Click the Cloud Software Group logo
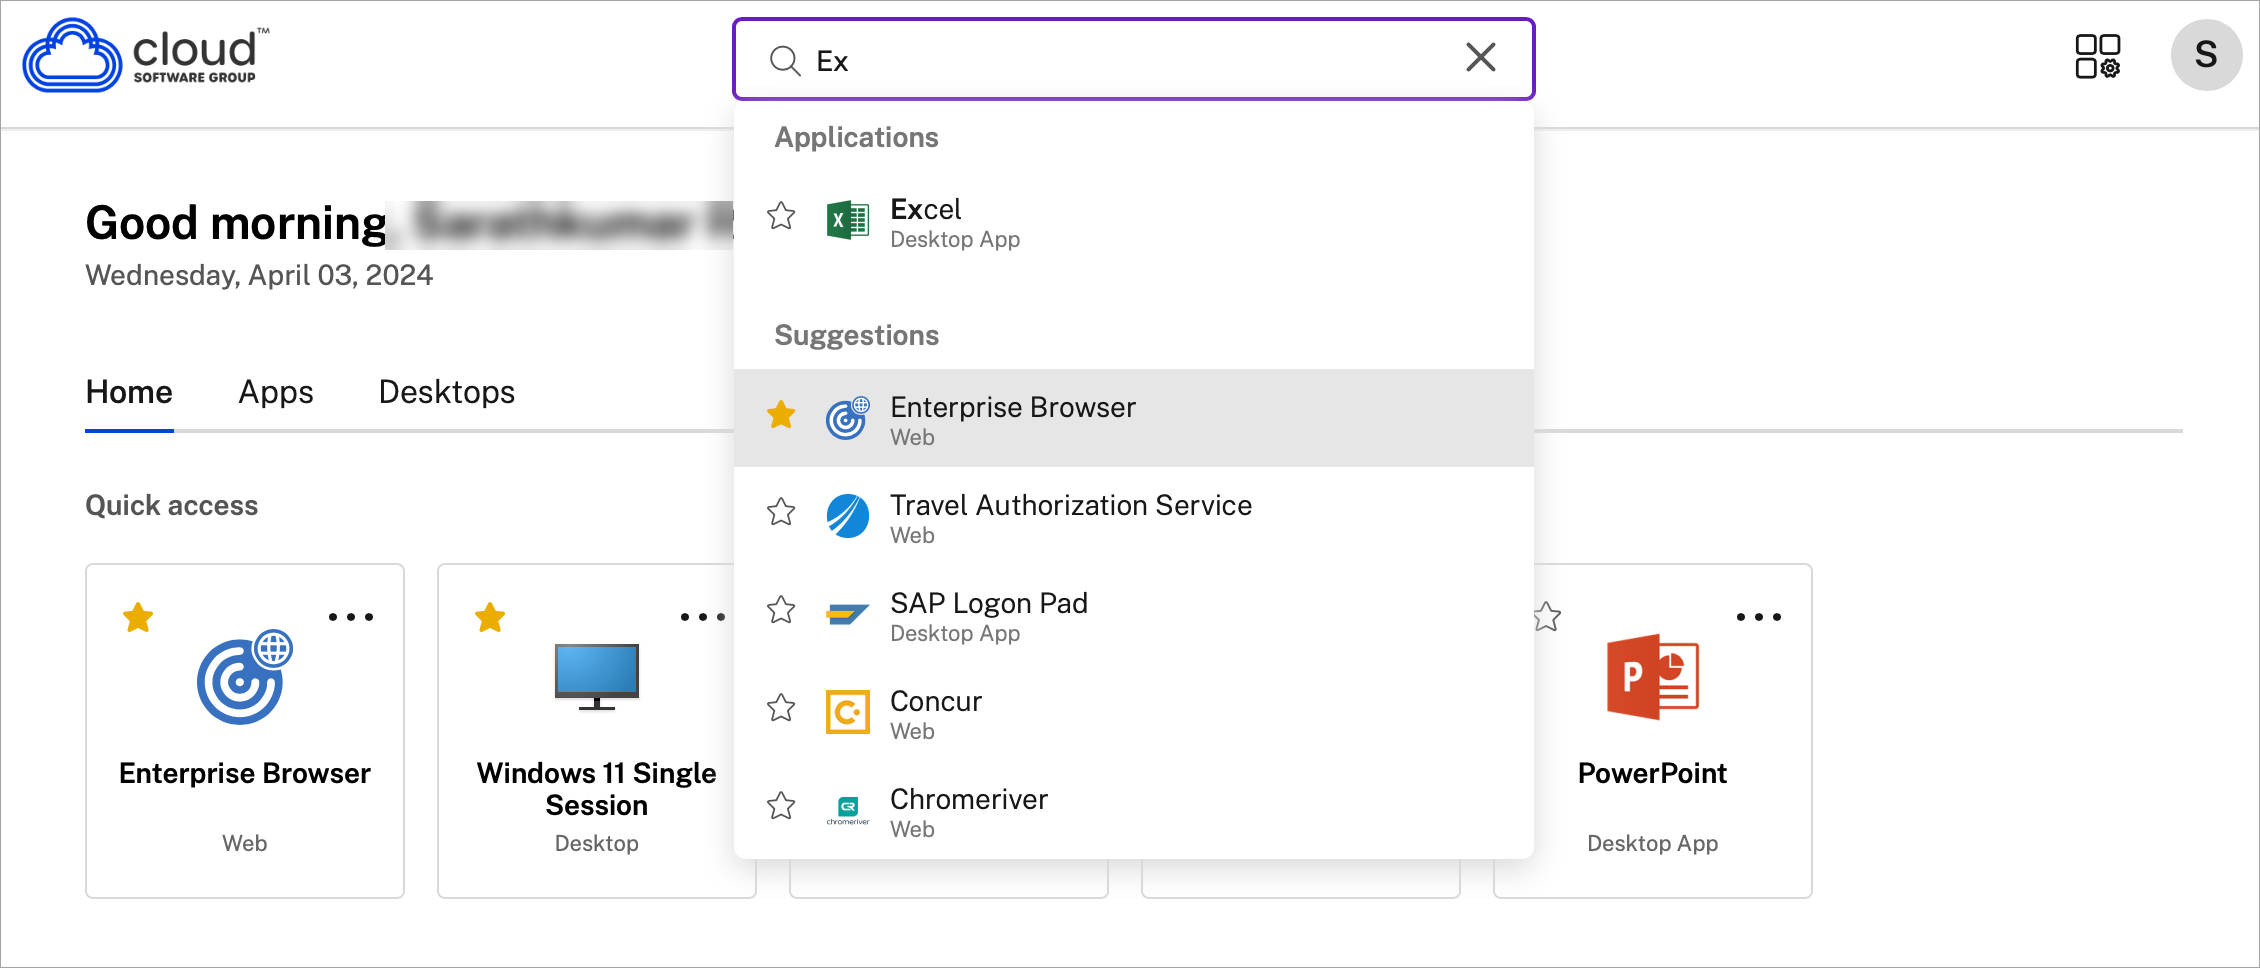The width and height of the screenshot is (2260, 968). click(146, 56)
